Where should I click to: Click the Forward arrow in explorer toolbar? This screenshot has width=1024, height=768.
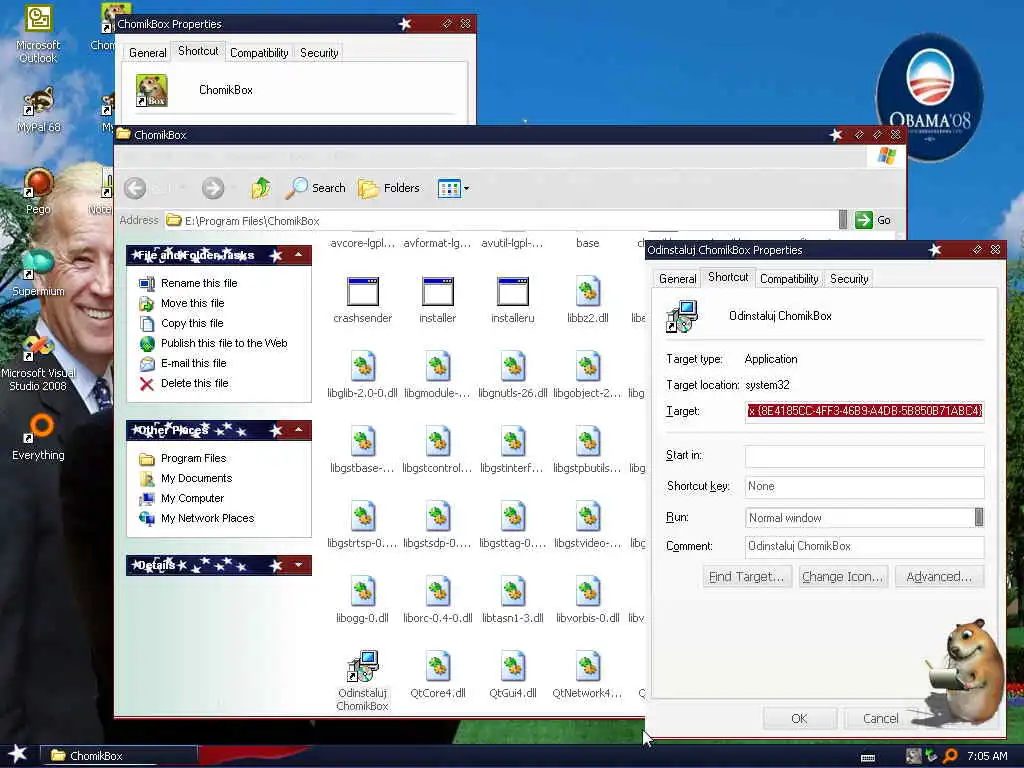[x=212, y=188]
